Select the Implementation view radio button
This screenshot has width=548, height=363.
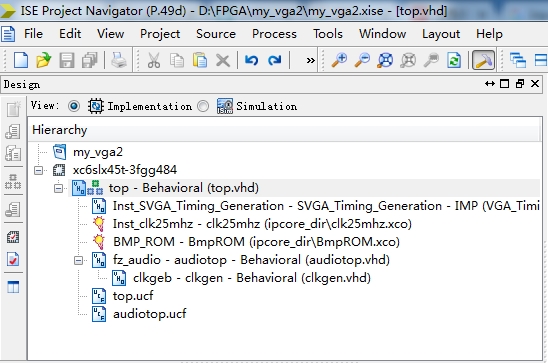click(x=74, y=106)
